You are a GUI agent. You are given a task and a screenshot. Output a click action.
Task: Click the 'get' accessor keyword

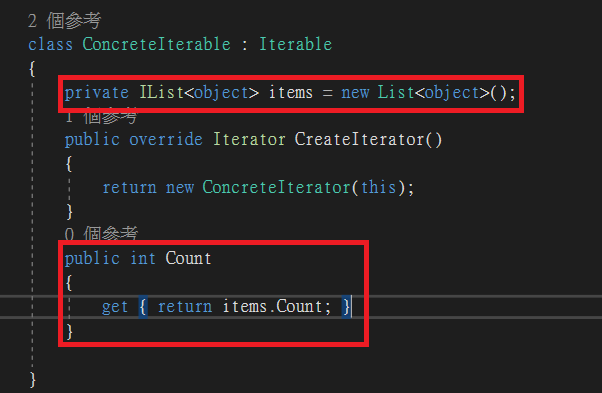point(115,307)
